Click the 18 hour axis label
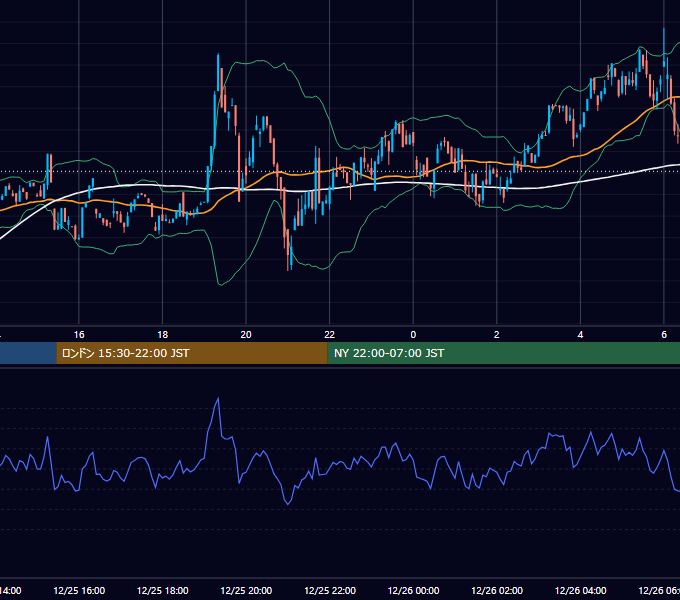680x600 pixels. tap(162, 335)
